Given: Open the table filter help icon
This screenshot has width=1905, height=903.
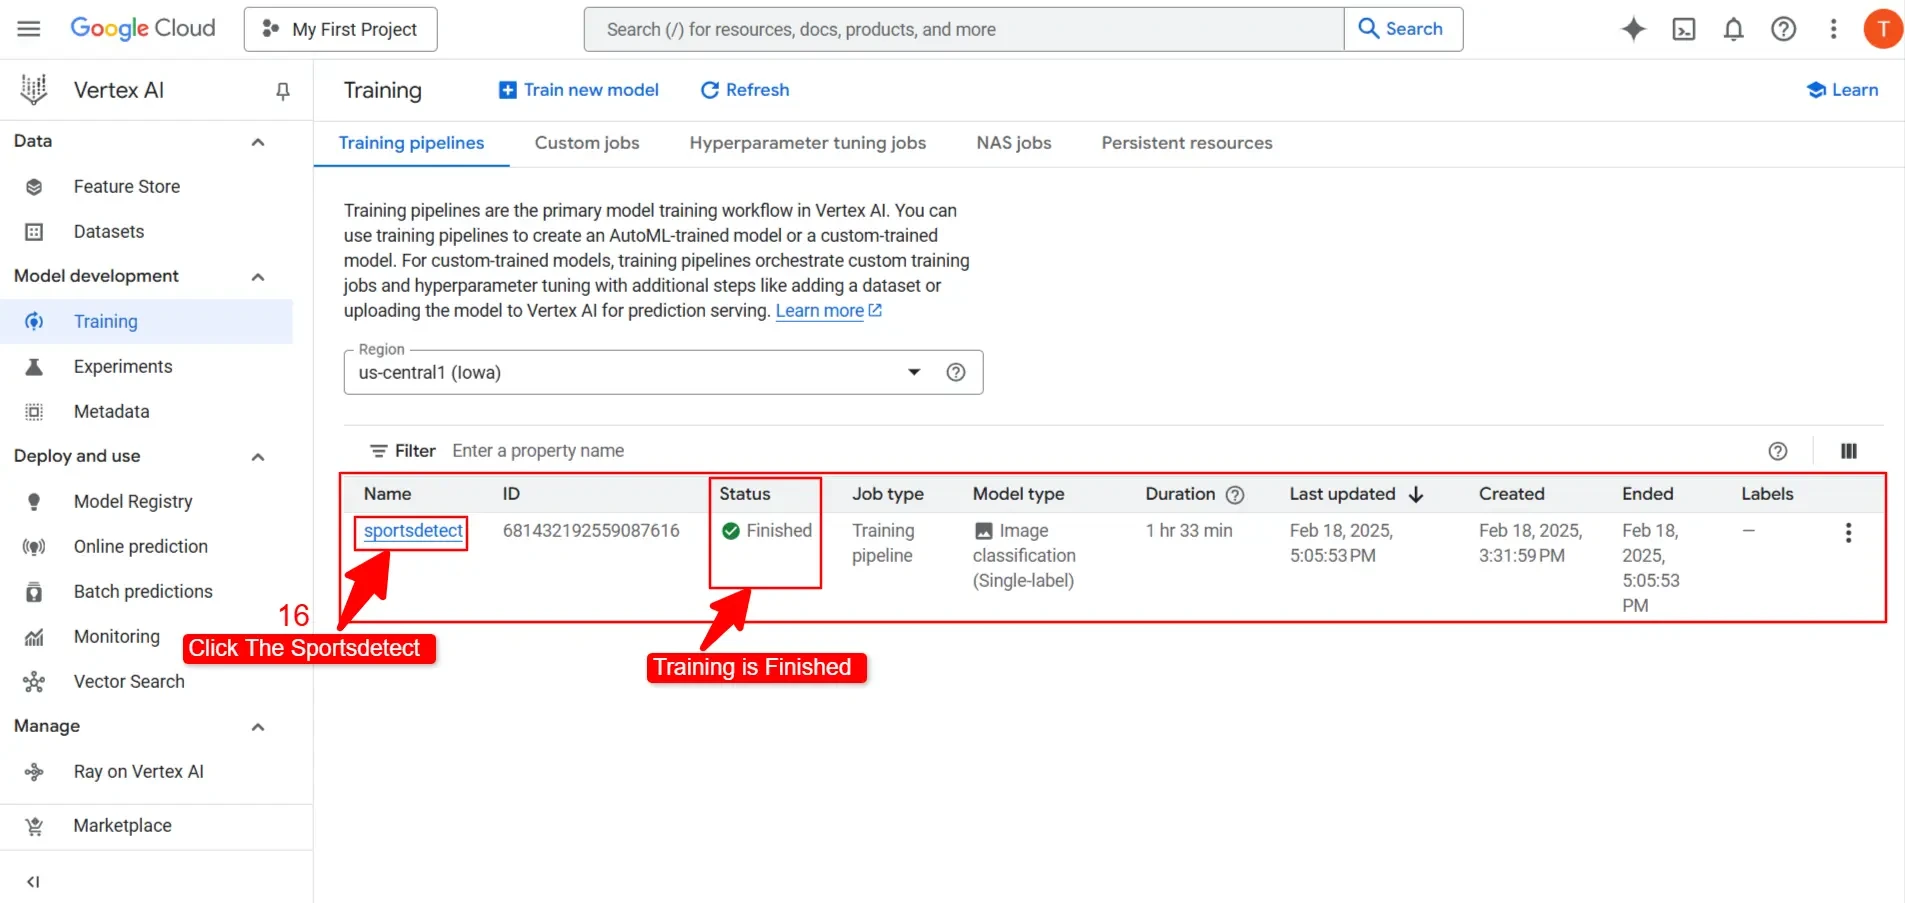Looking at the screenshot, I should coord(1778,451).
